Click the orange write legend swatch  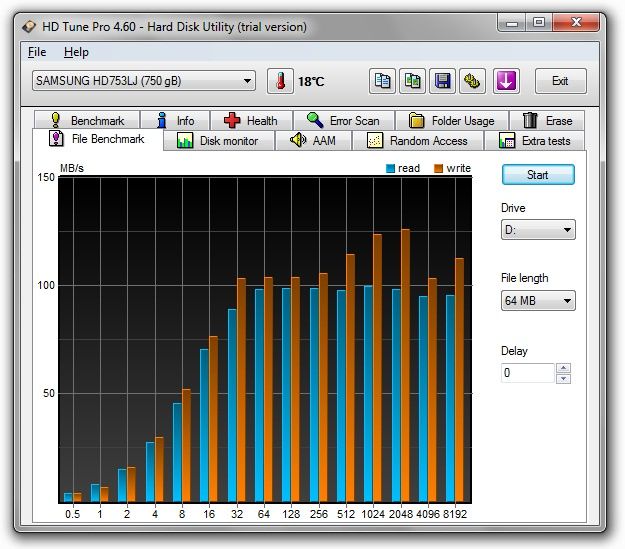coord(438,169)
